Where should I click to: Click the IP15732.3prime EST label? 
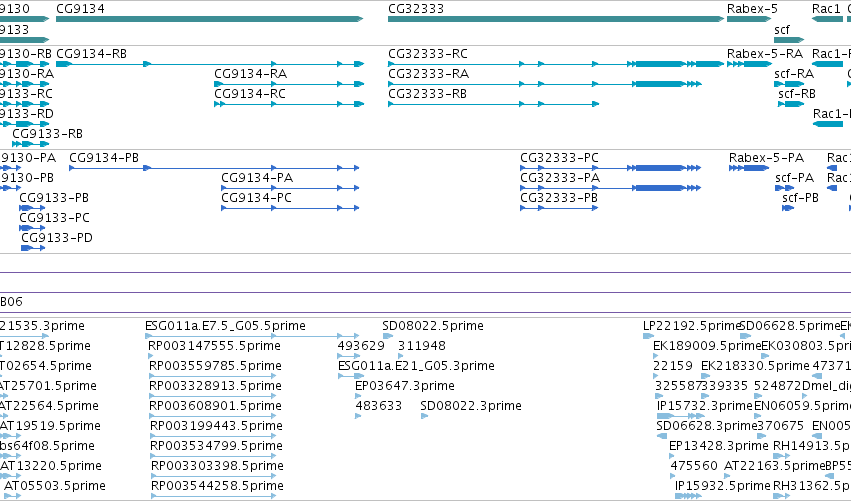(x=705, y=406)
